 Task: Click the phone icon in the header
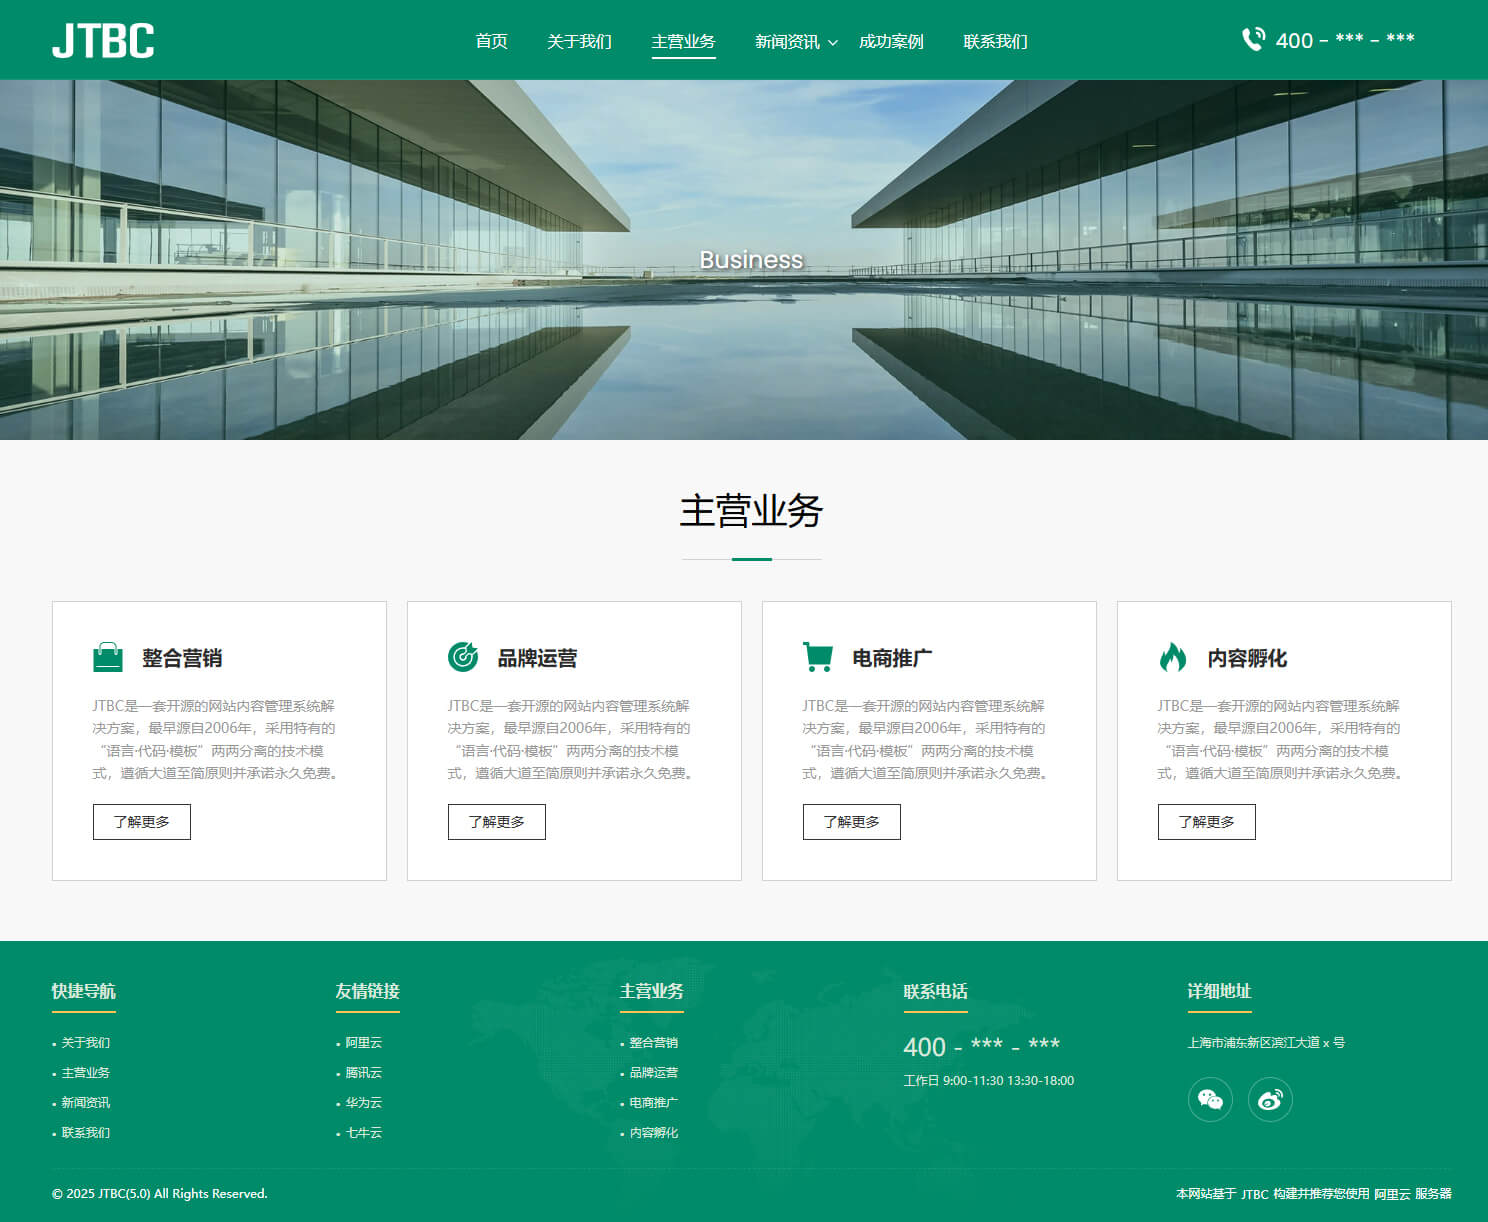click(1253, 40)
